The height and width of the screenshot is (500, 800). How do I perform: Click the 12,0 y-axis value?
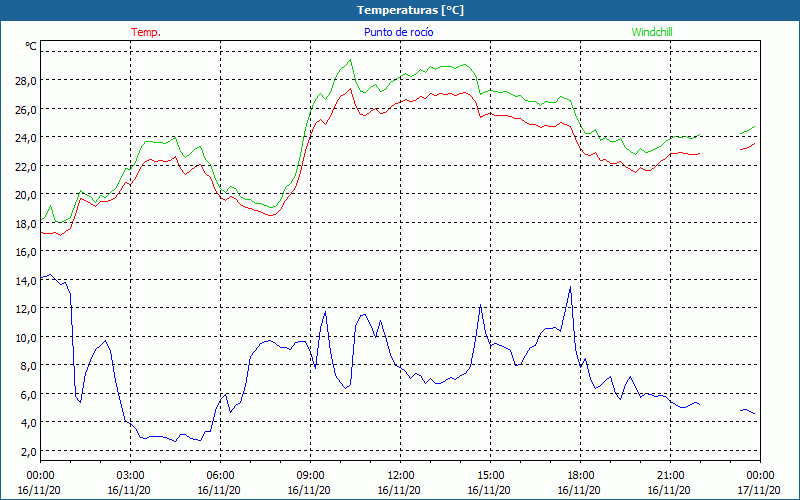coord(26,308)
